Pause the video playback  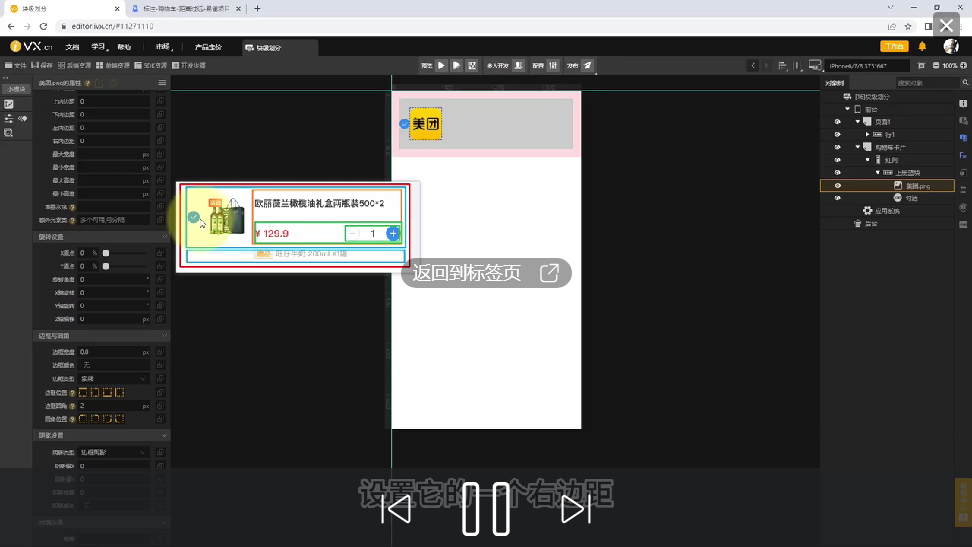(x=486, y=509)
